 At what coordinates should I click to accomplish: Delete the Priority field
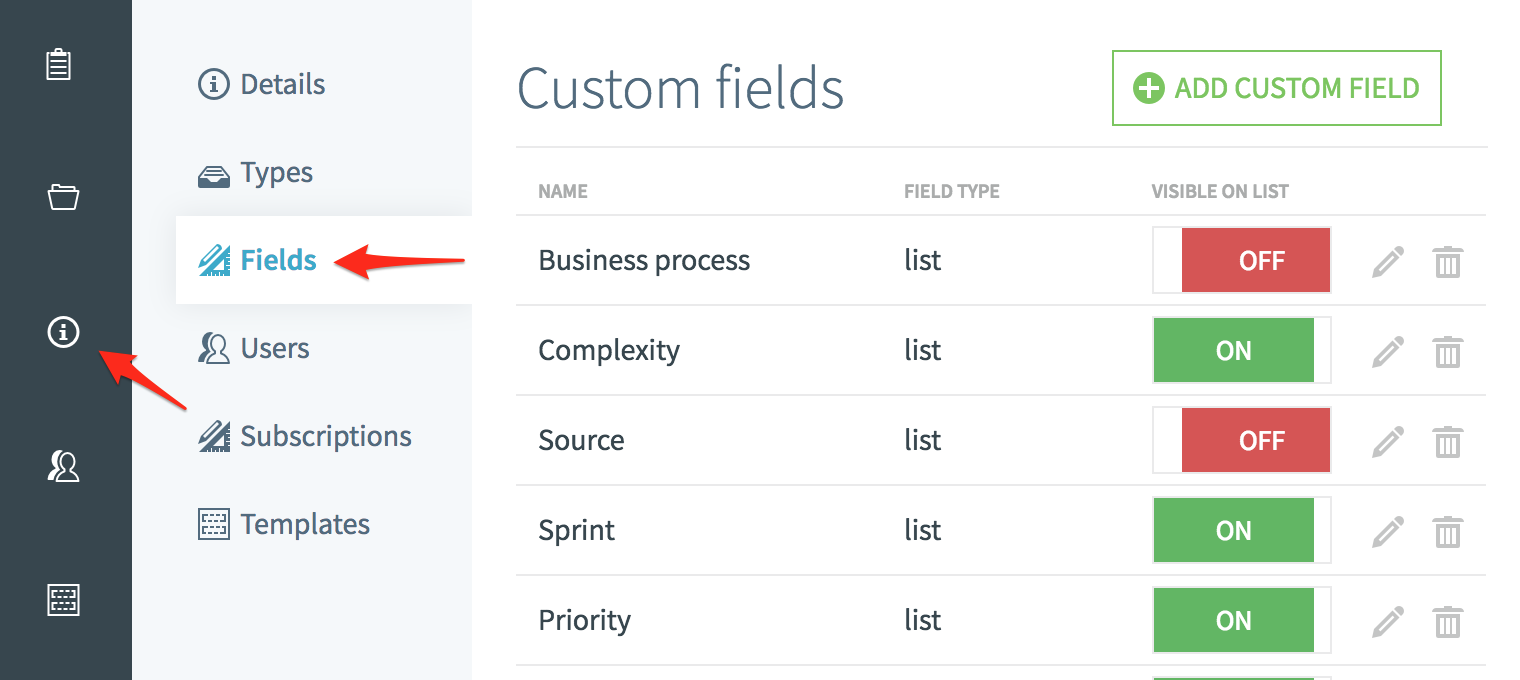[1447, 622]
